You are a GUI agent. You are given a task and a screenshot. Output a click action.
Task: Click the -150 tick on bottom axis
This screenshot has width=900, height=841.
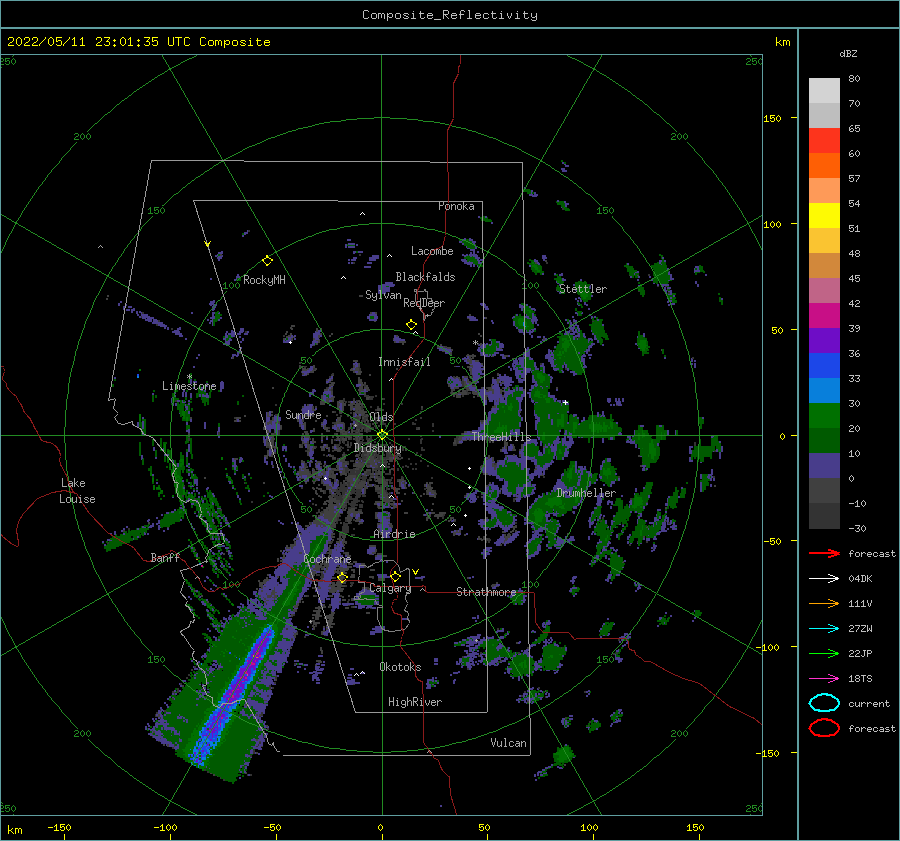[x=59, y=827]
